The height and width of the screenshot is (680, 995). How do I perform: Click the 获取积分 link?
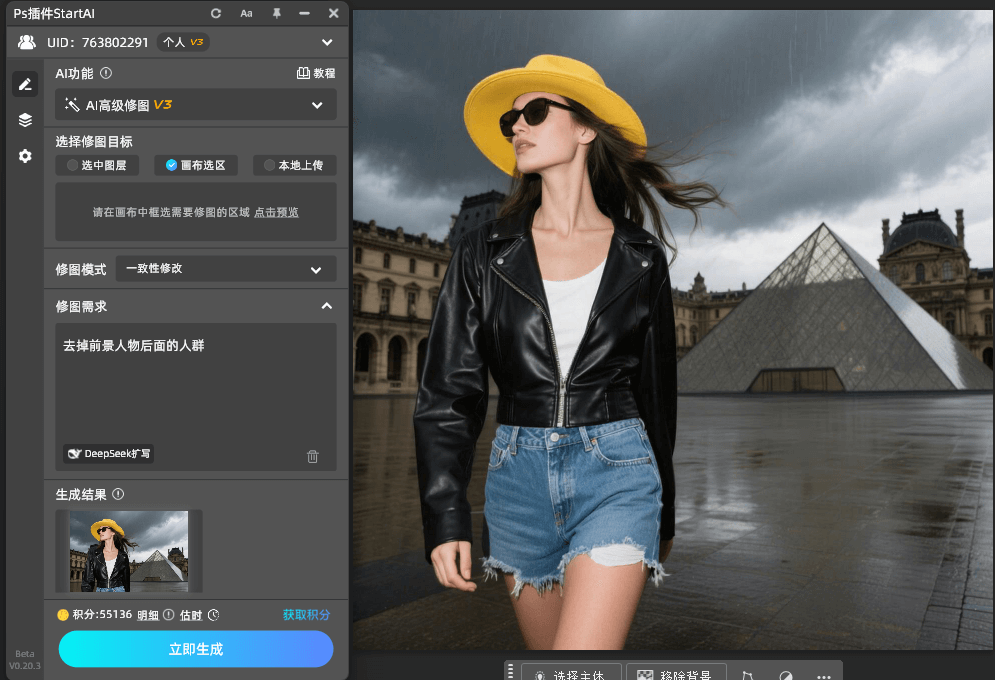306,615
